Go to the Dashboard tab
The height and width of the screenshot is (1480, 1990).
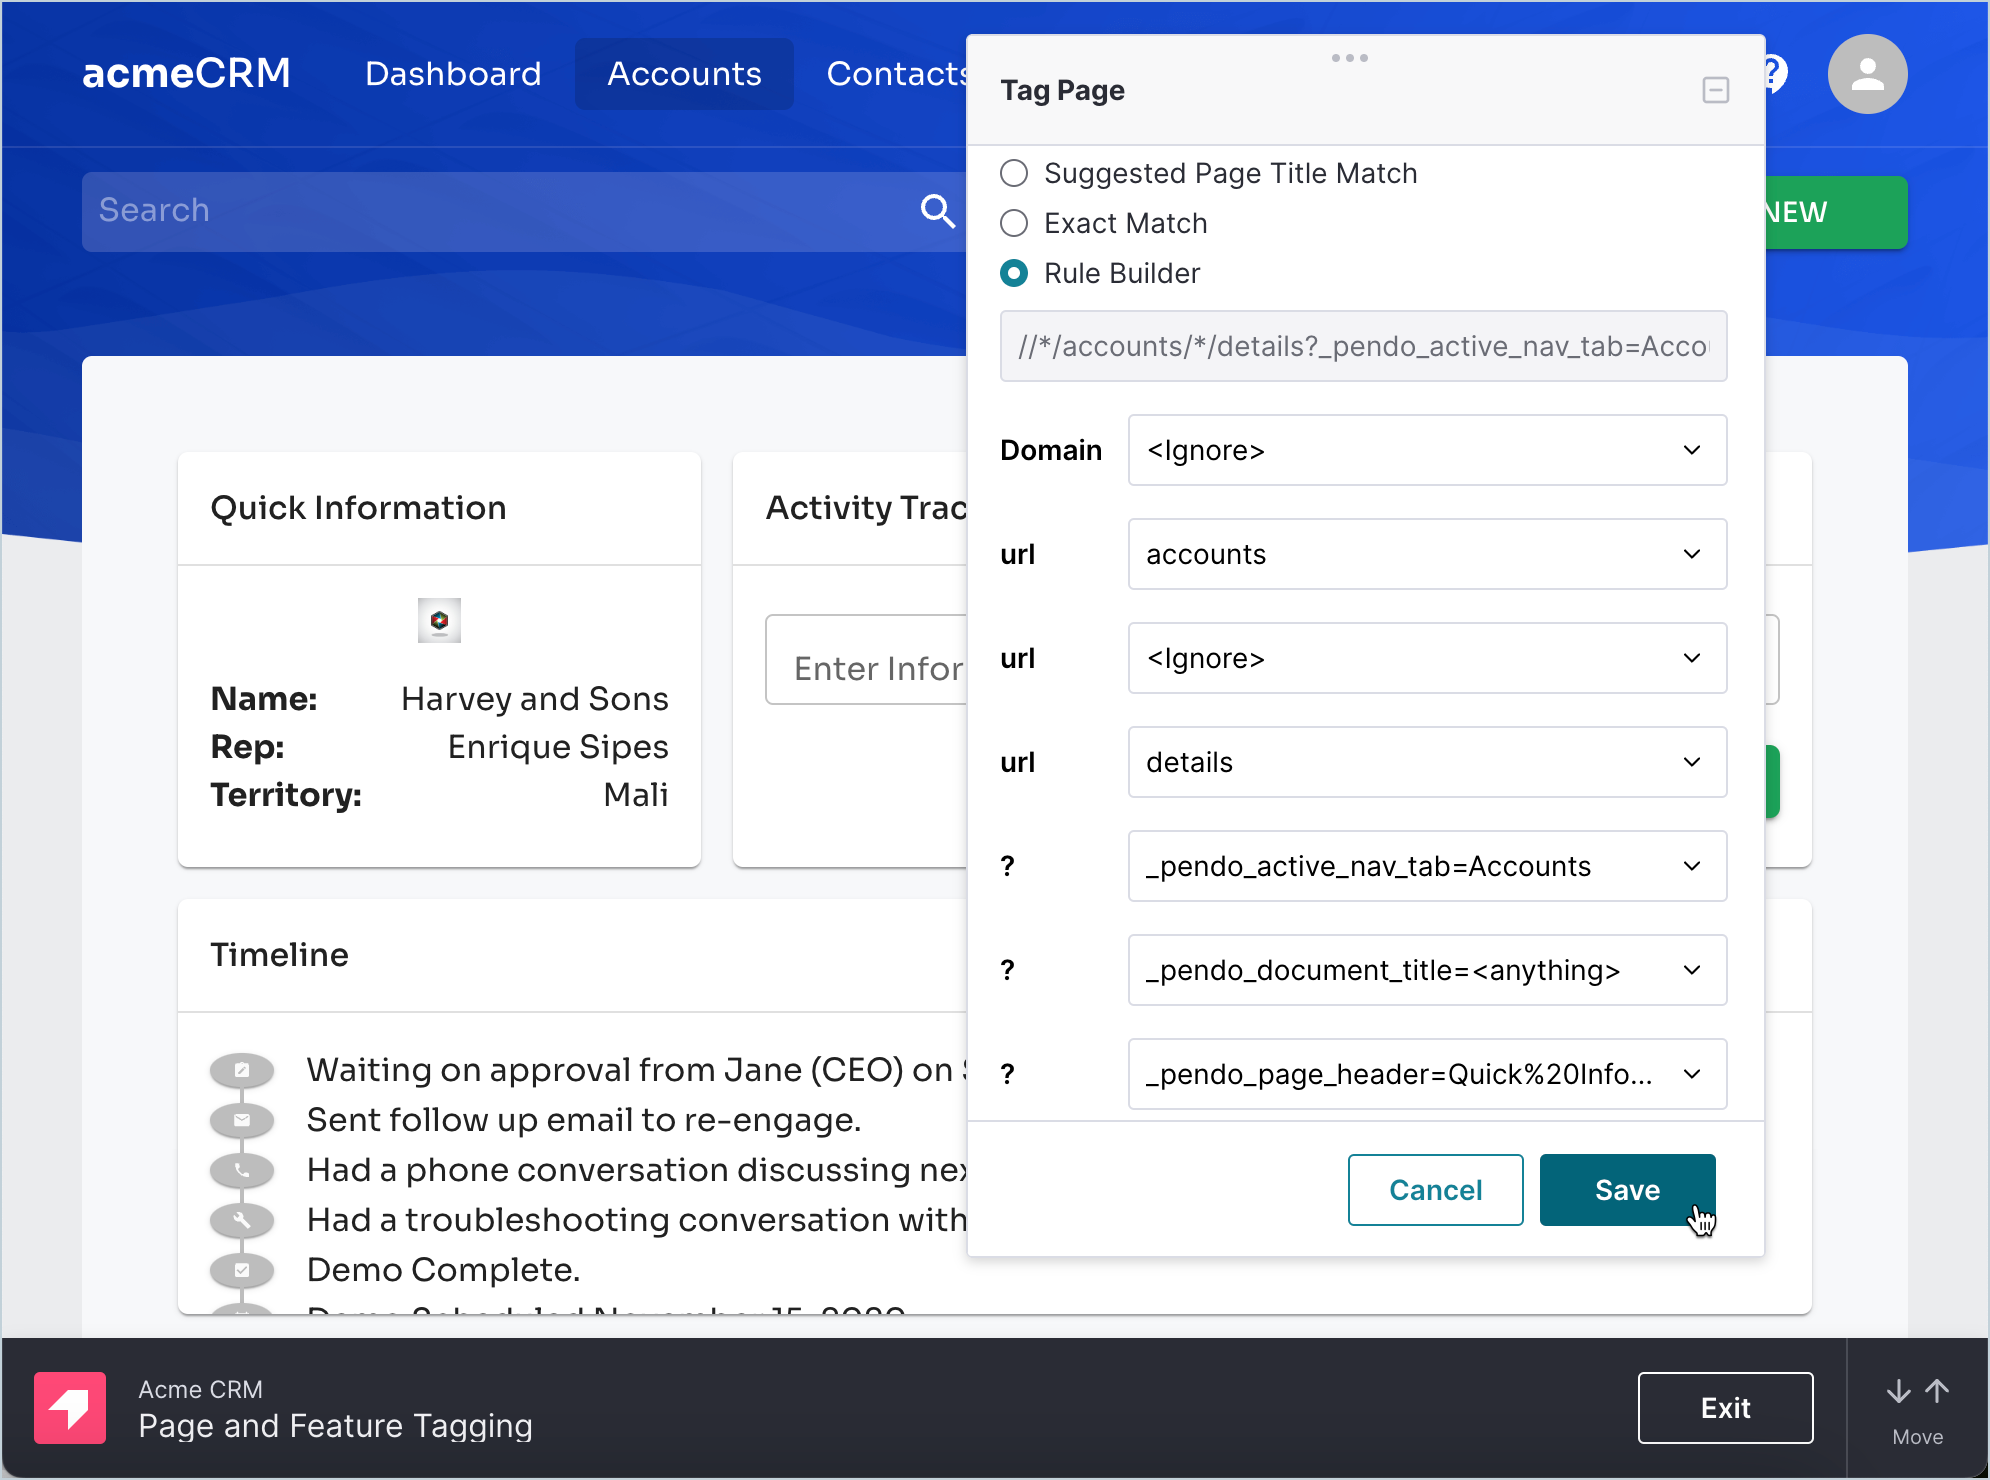tap(453, 74)
